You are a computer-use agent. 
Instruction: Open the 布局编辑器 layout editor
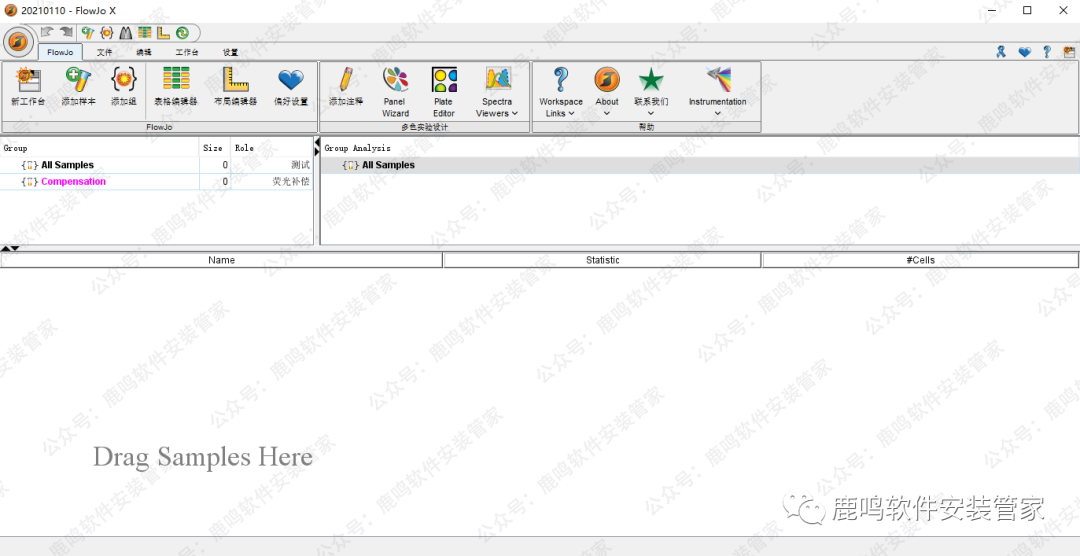coord(235,86)
